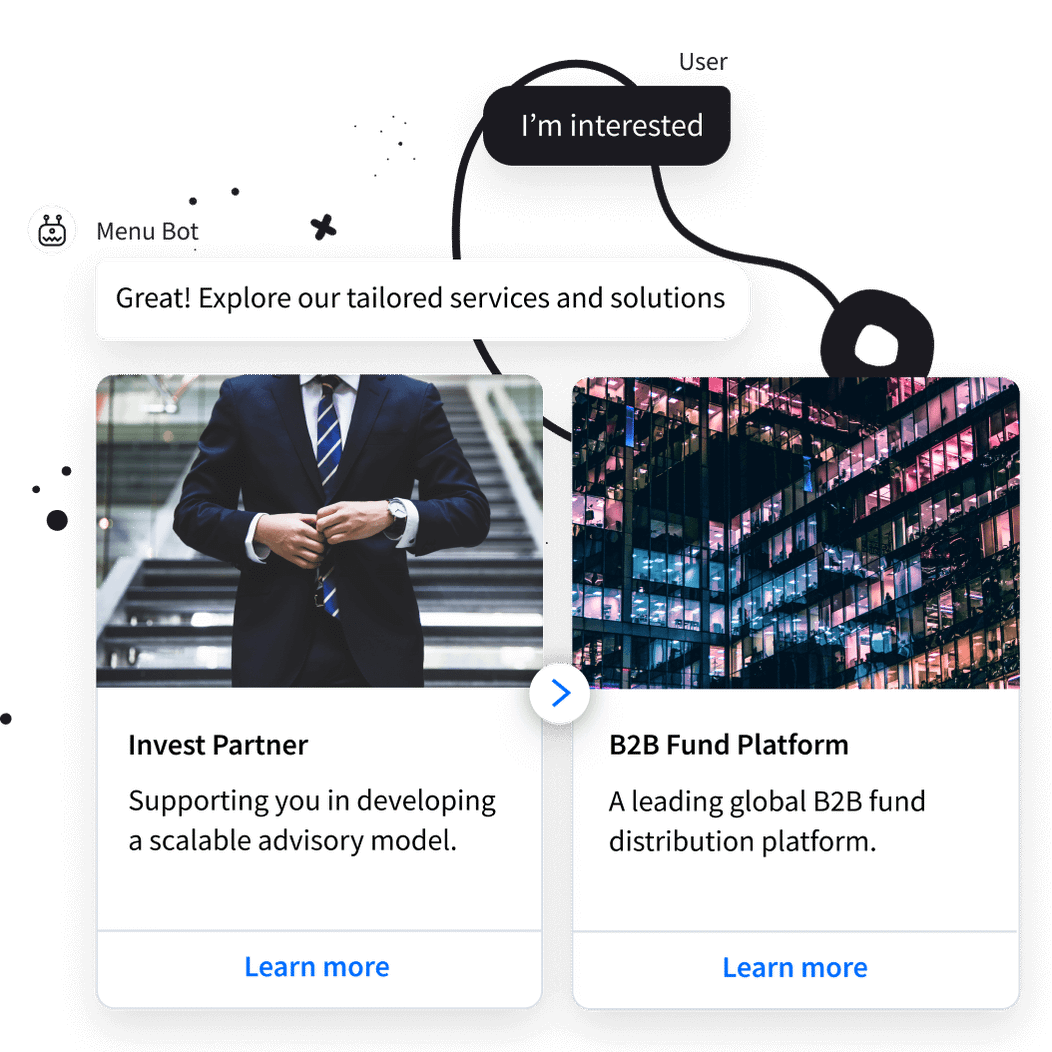Click the Menu Bot robot avatar icon
The height and width of the screenshot is (1052, 1052).
pos(52,231)
